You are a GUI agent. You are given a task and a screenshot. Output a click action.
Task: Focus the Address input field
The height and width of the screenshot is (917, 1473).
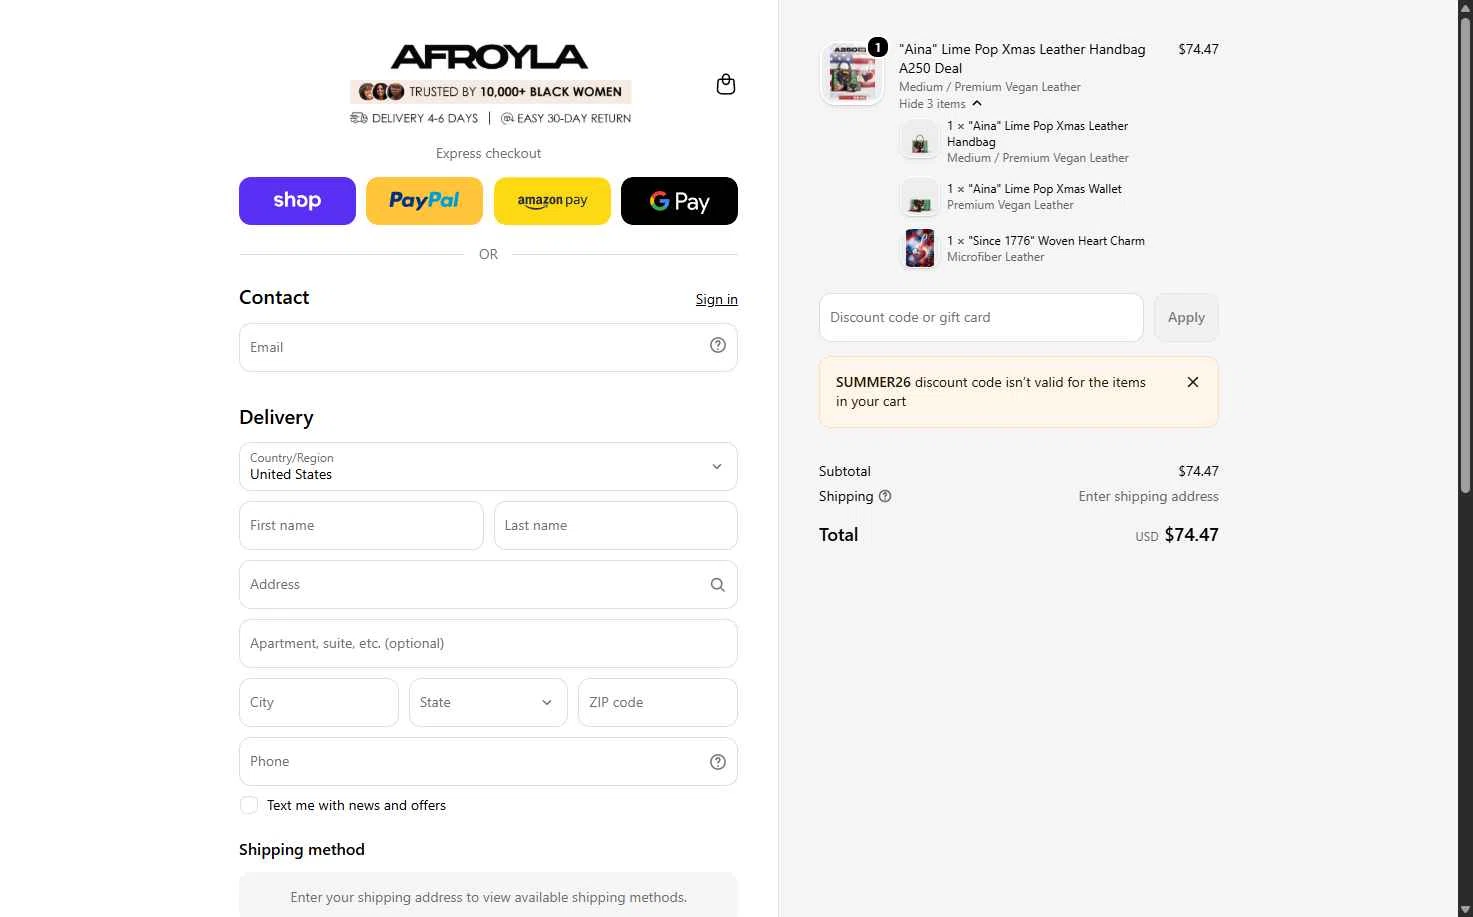[x=488, y=585]
